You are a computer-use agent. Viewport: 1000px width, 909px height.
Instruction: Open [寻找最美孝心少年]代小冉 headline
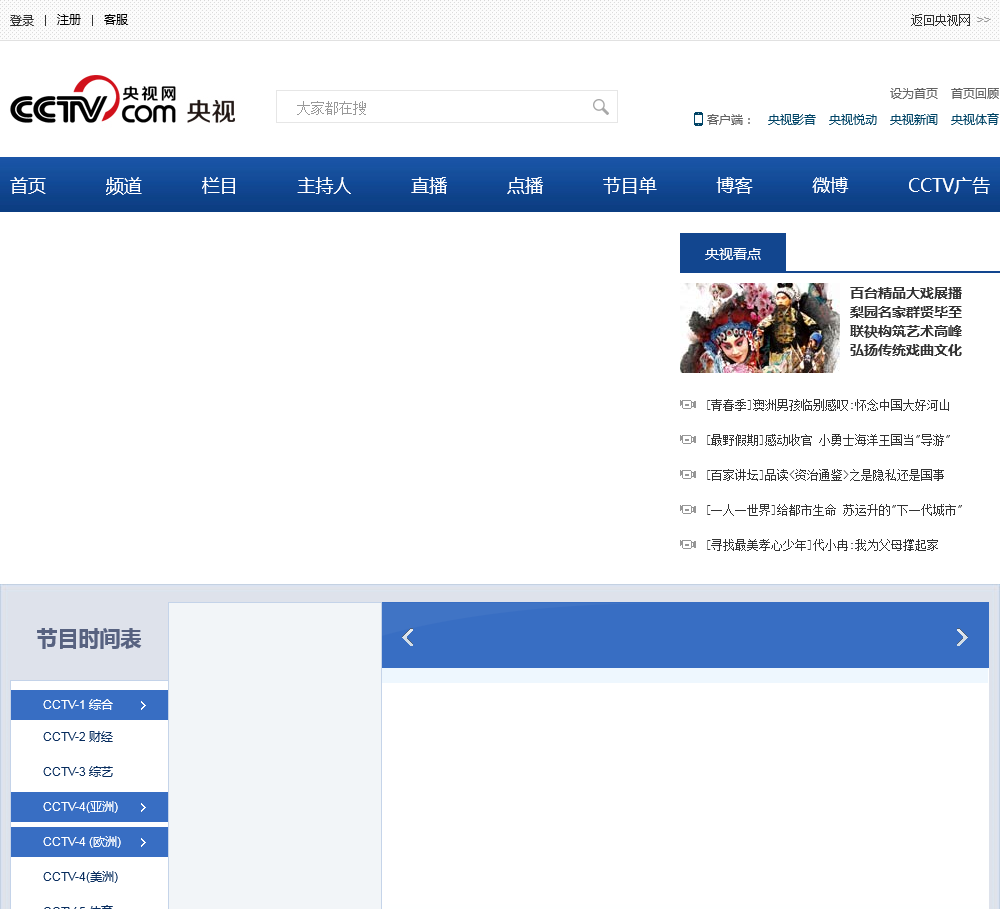click(x=822, y=545)
